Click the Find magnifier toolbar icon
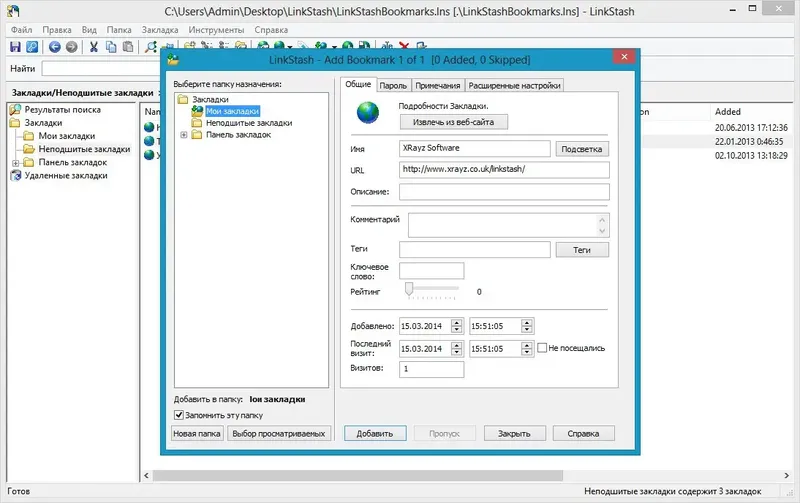 pos(151,47)
